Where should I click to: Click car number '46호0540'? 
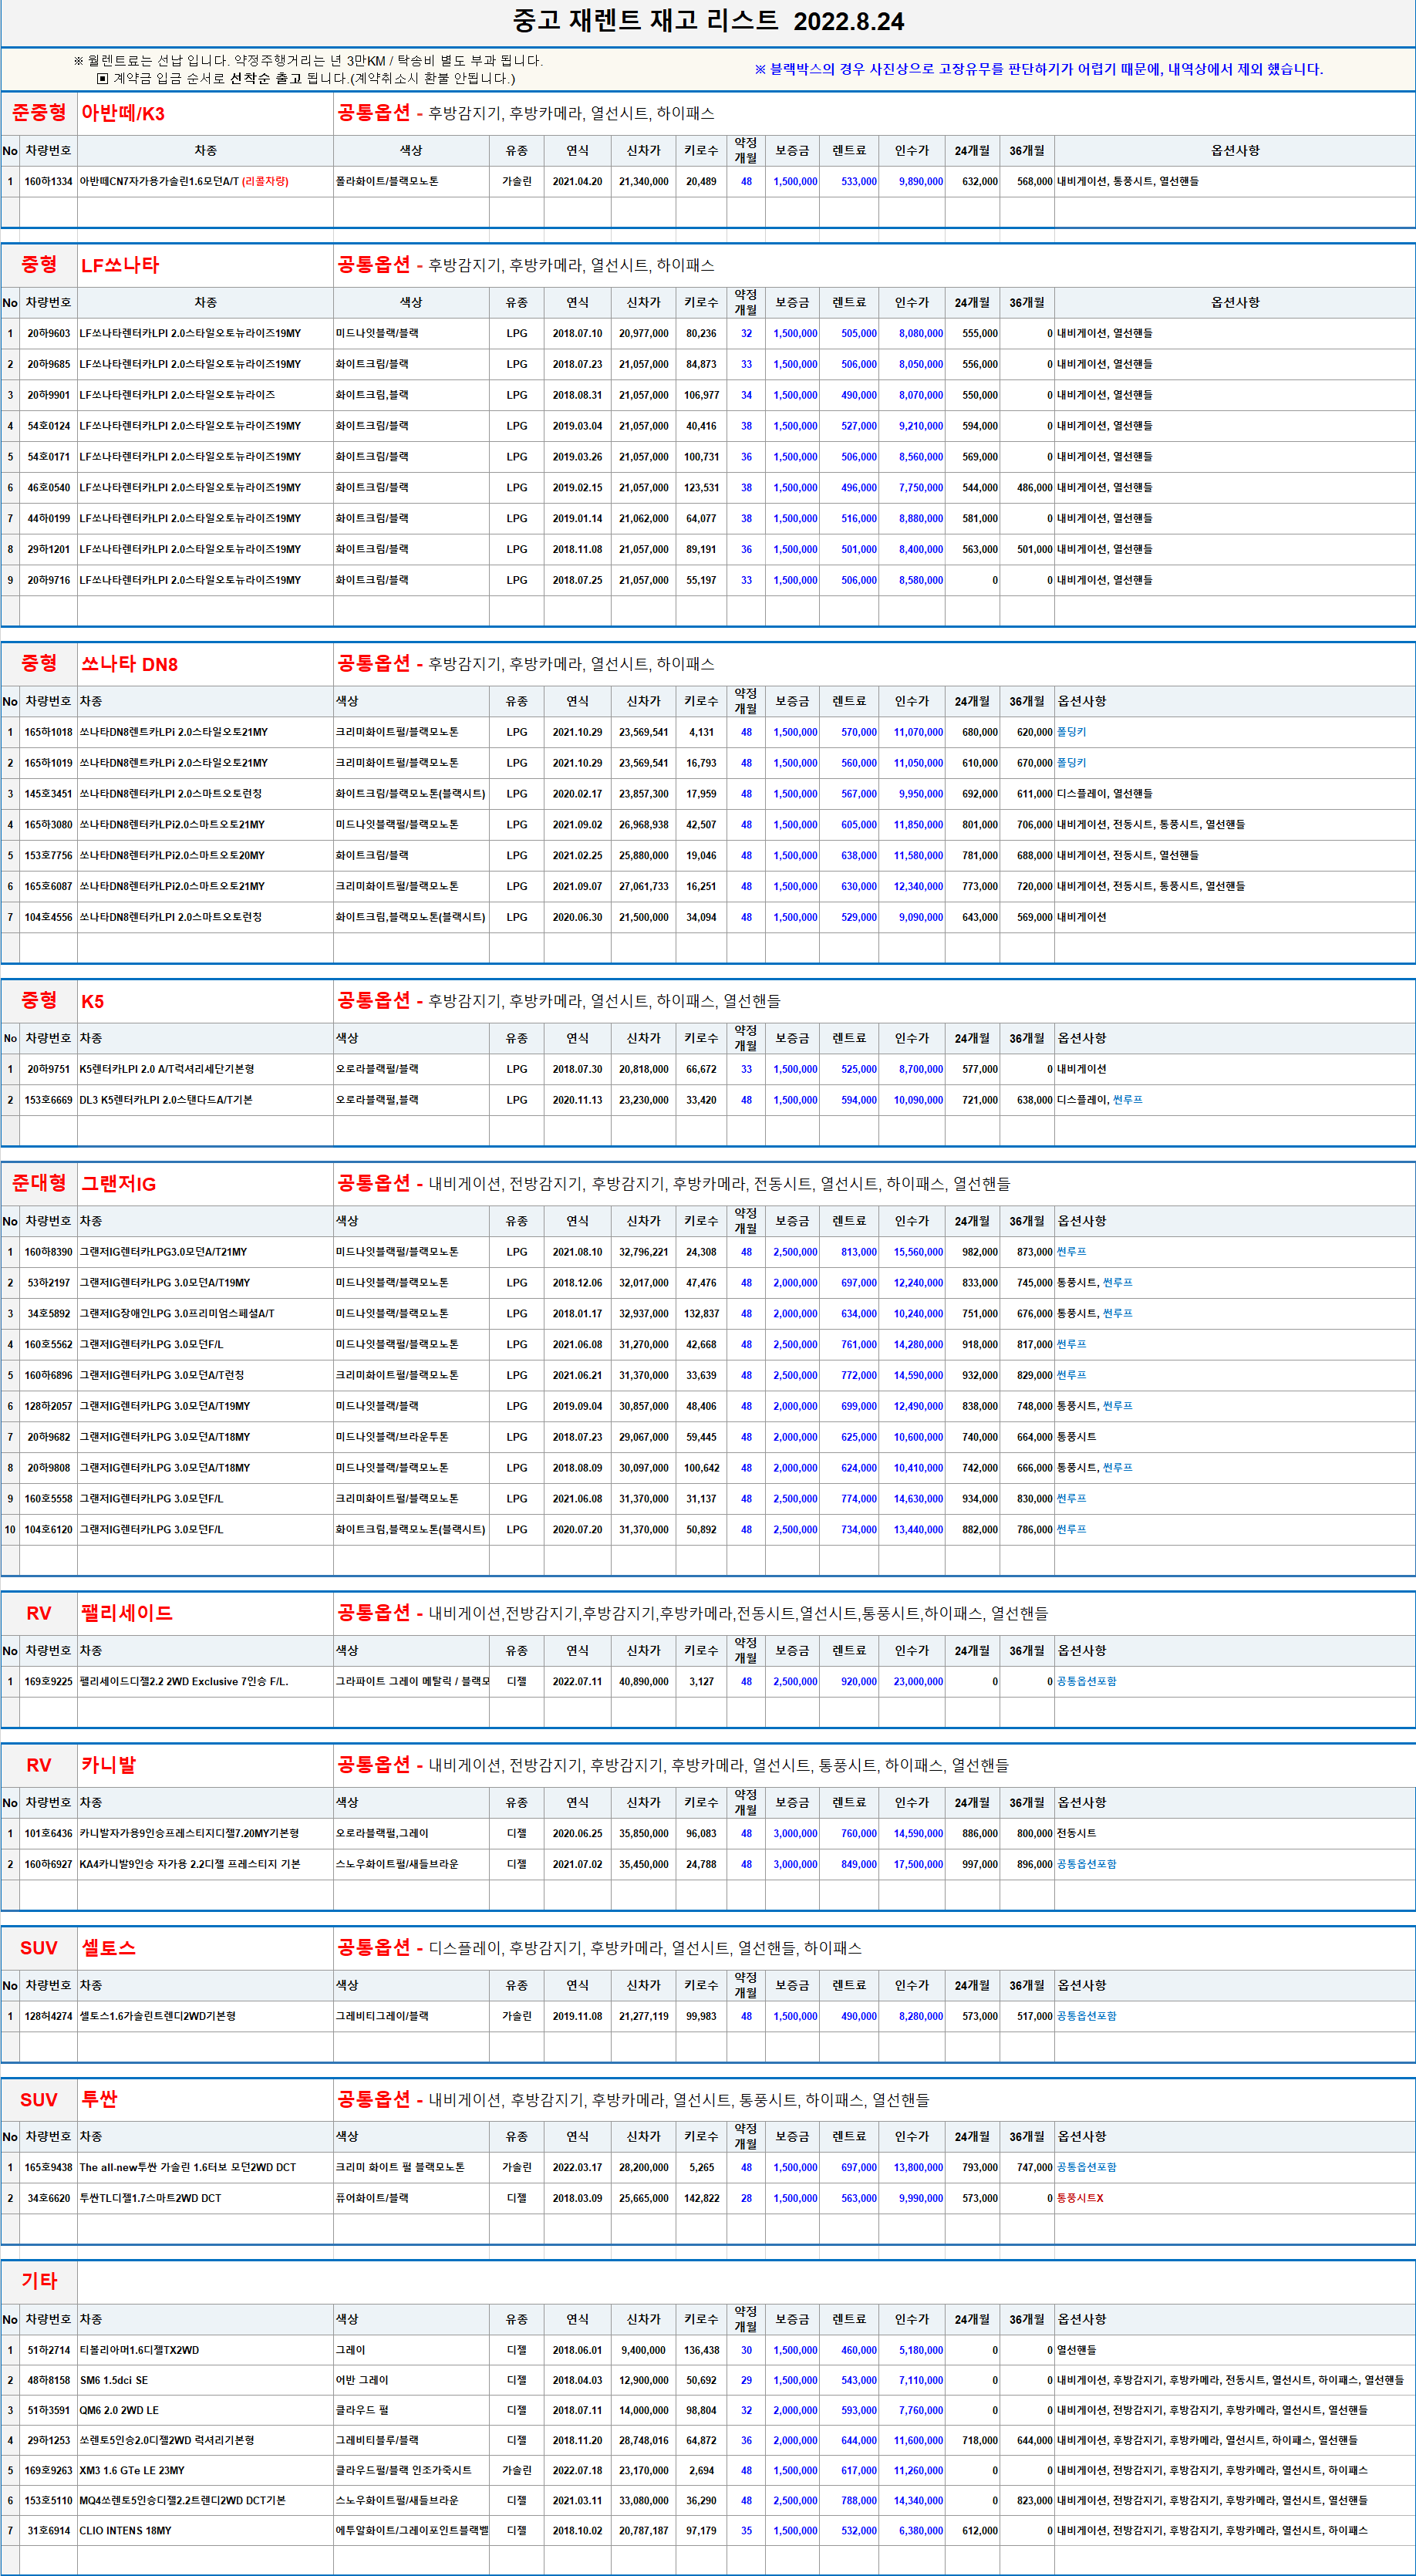pos(48,488)
